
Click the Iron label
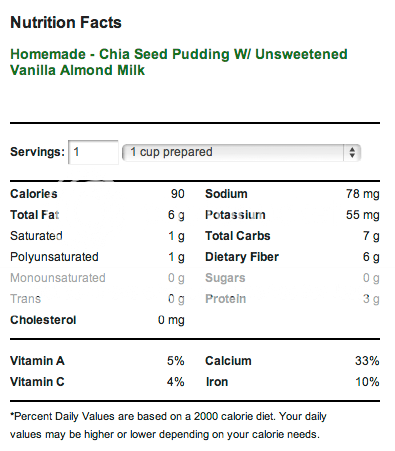(217, 382)
